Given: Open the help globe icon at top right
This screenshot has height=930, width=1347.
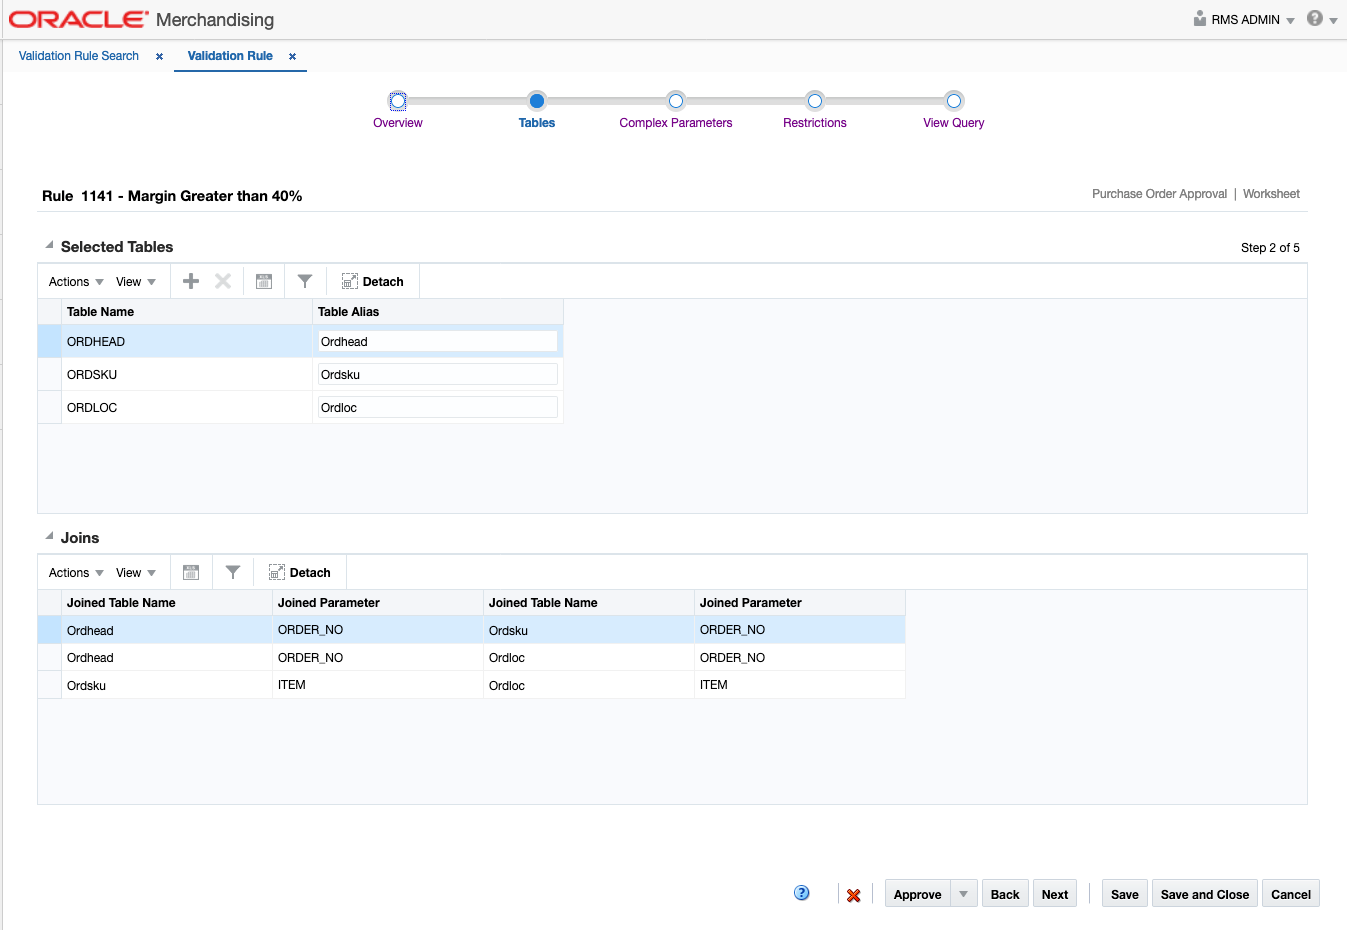Looking at the screenshot, I should click(x=1314, y=18).
